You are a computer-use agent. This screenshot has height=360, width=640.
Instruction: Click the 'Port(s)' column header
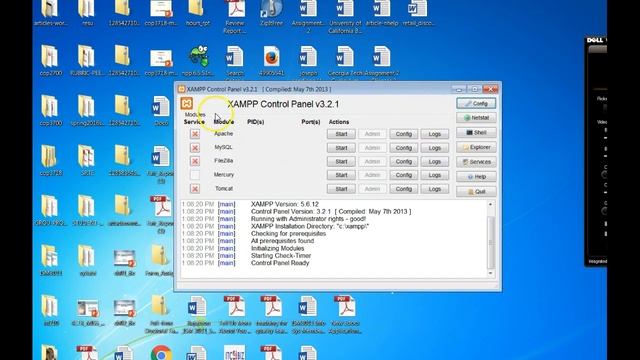[x=311, y=122]
